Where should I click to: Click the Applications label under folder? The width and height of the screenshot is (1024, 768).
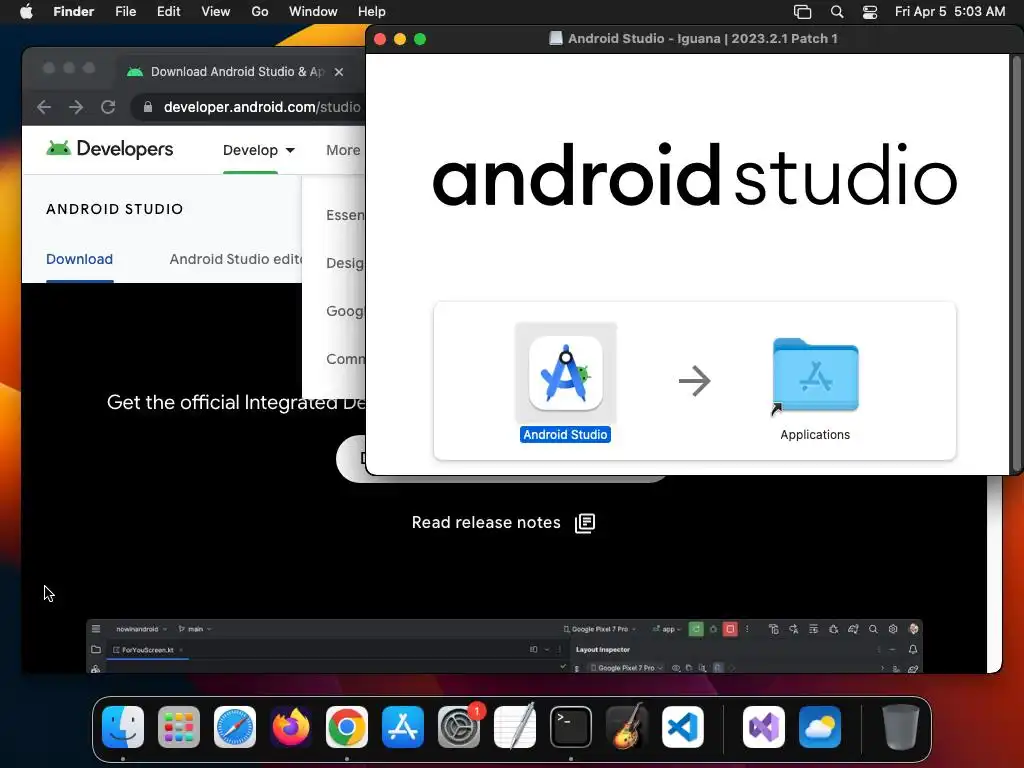point(815,435)
